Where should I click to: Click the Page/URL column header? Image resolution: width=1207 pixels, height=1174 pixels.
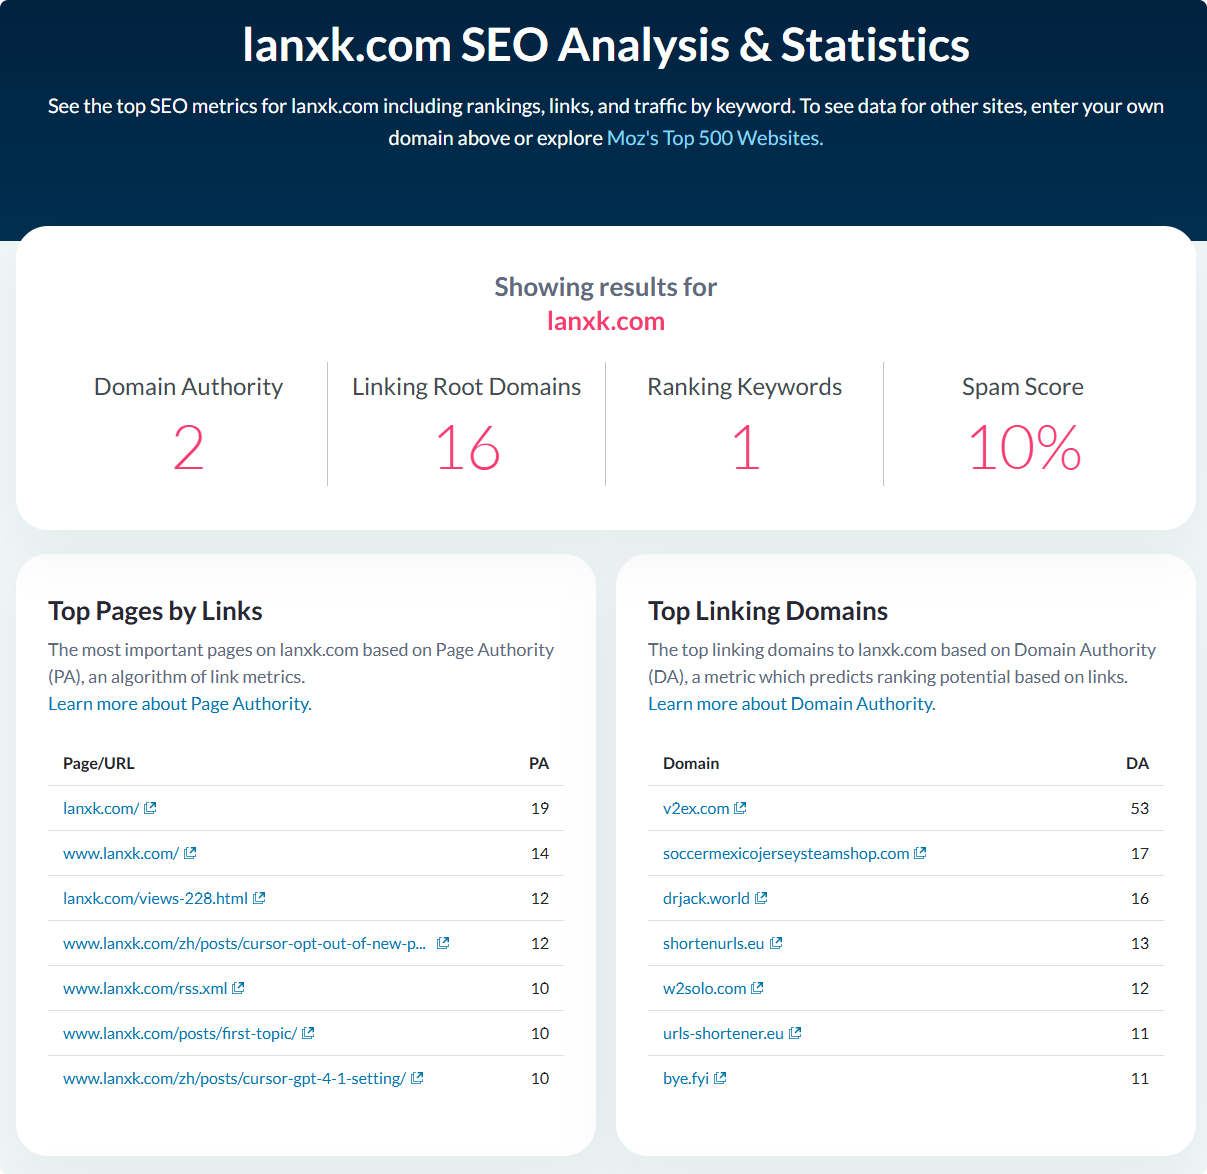[x=98, y=763]
